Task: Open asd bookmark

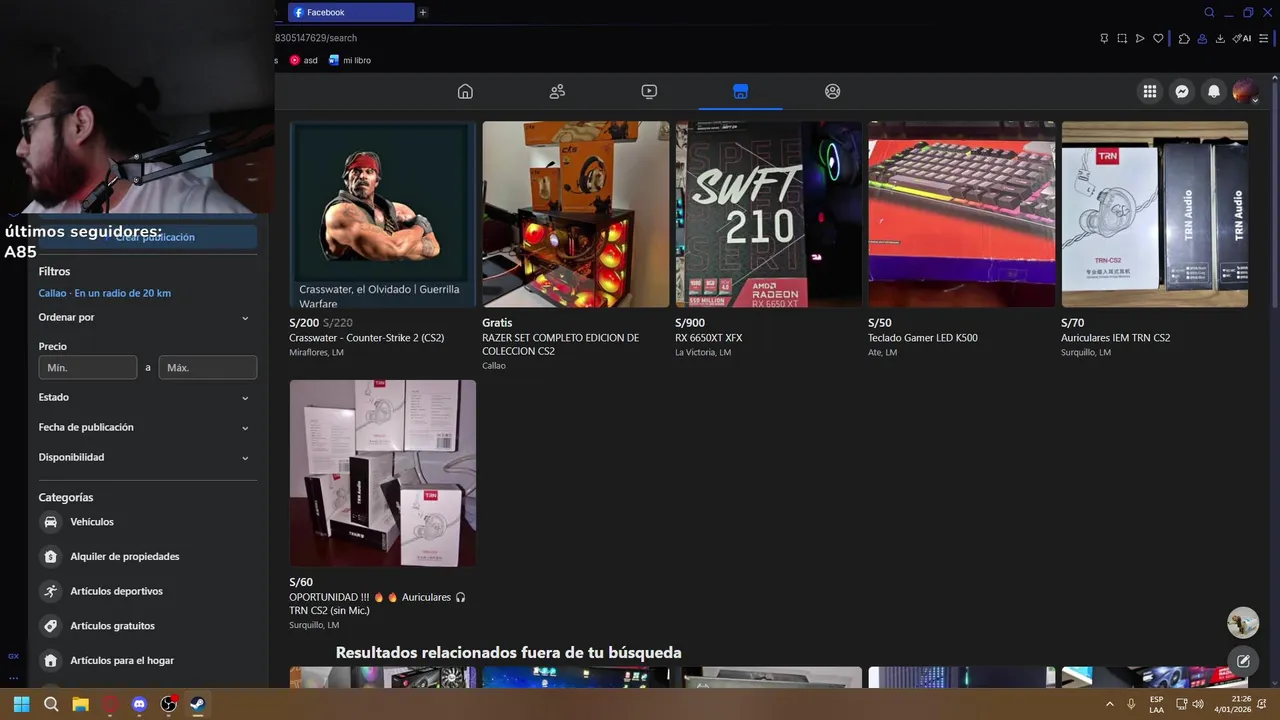Action: (304, 60)
